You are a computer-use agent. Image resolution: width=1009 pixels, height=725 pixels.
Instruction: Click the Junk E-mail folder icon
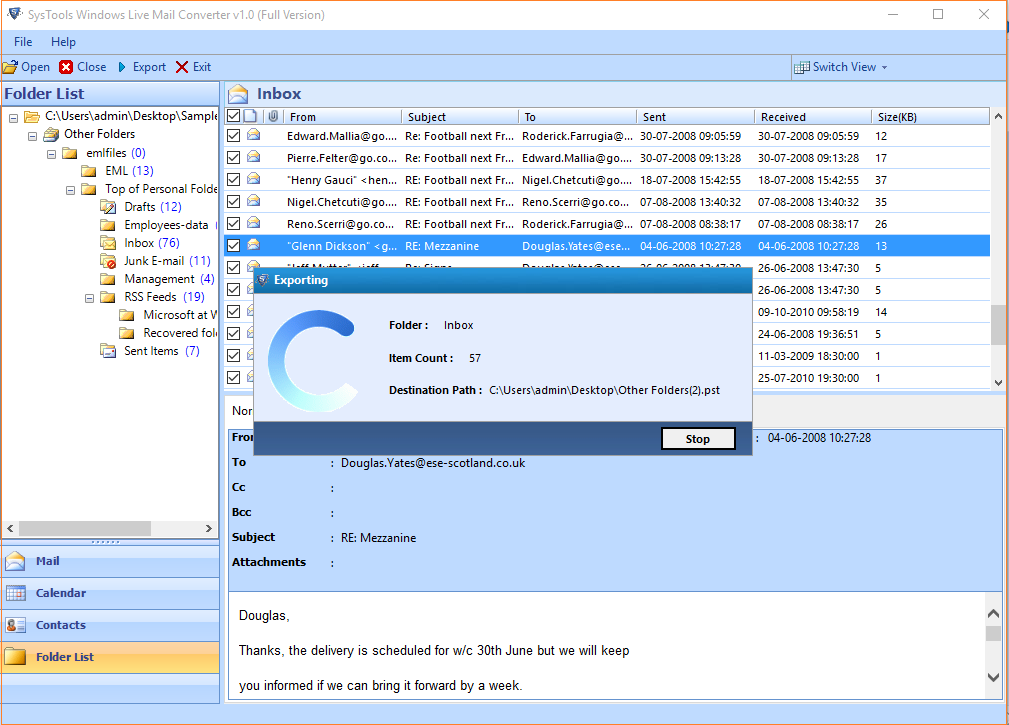tap(108, 261)
